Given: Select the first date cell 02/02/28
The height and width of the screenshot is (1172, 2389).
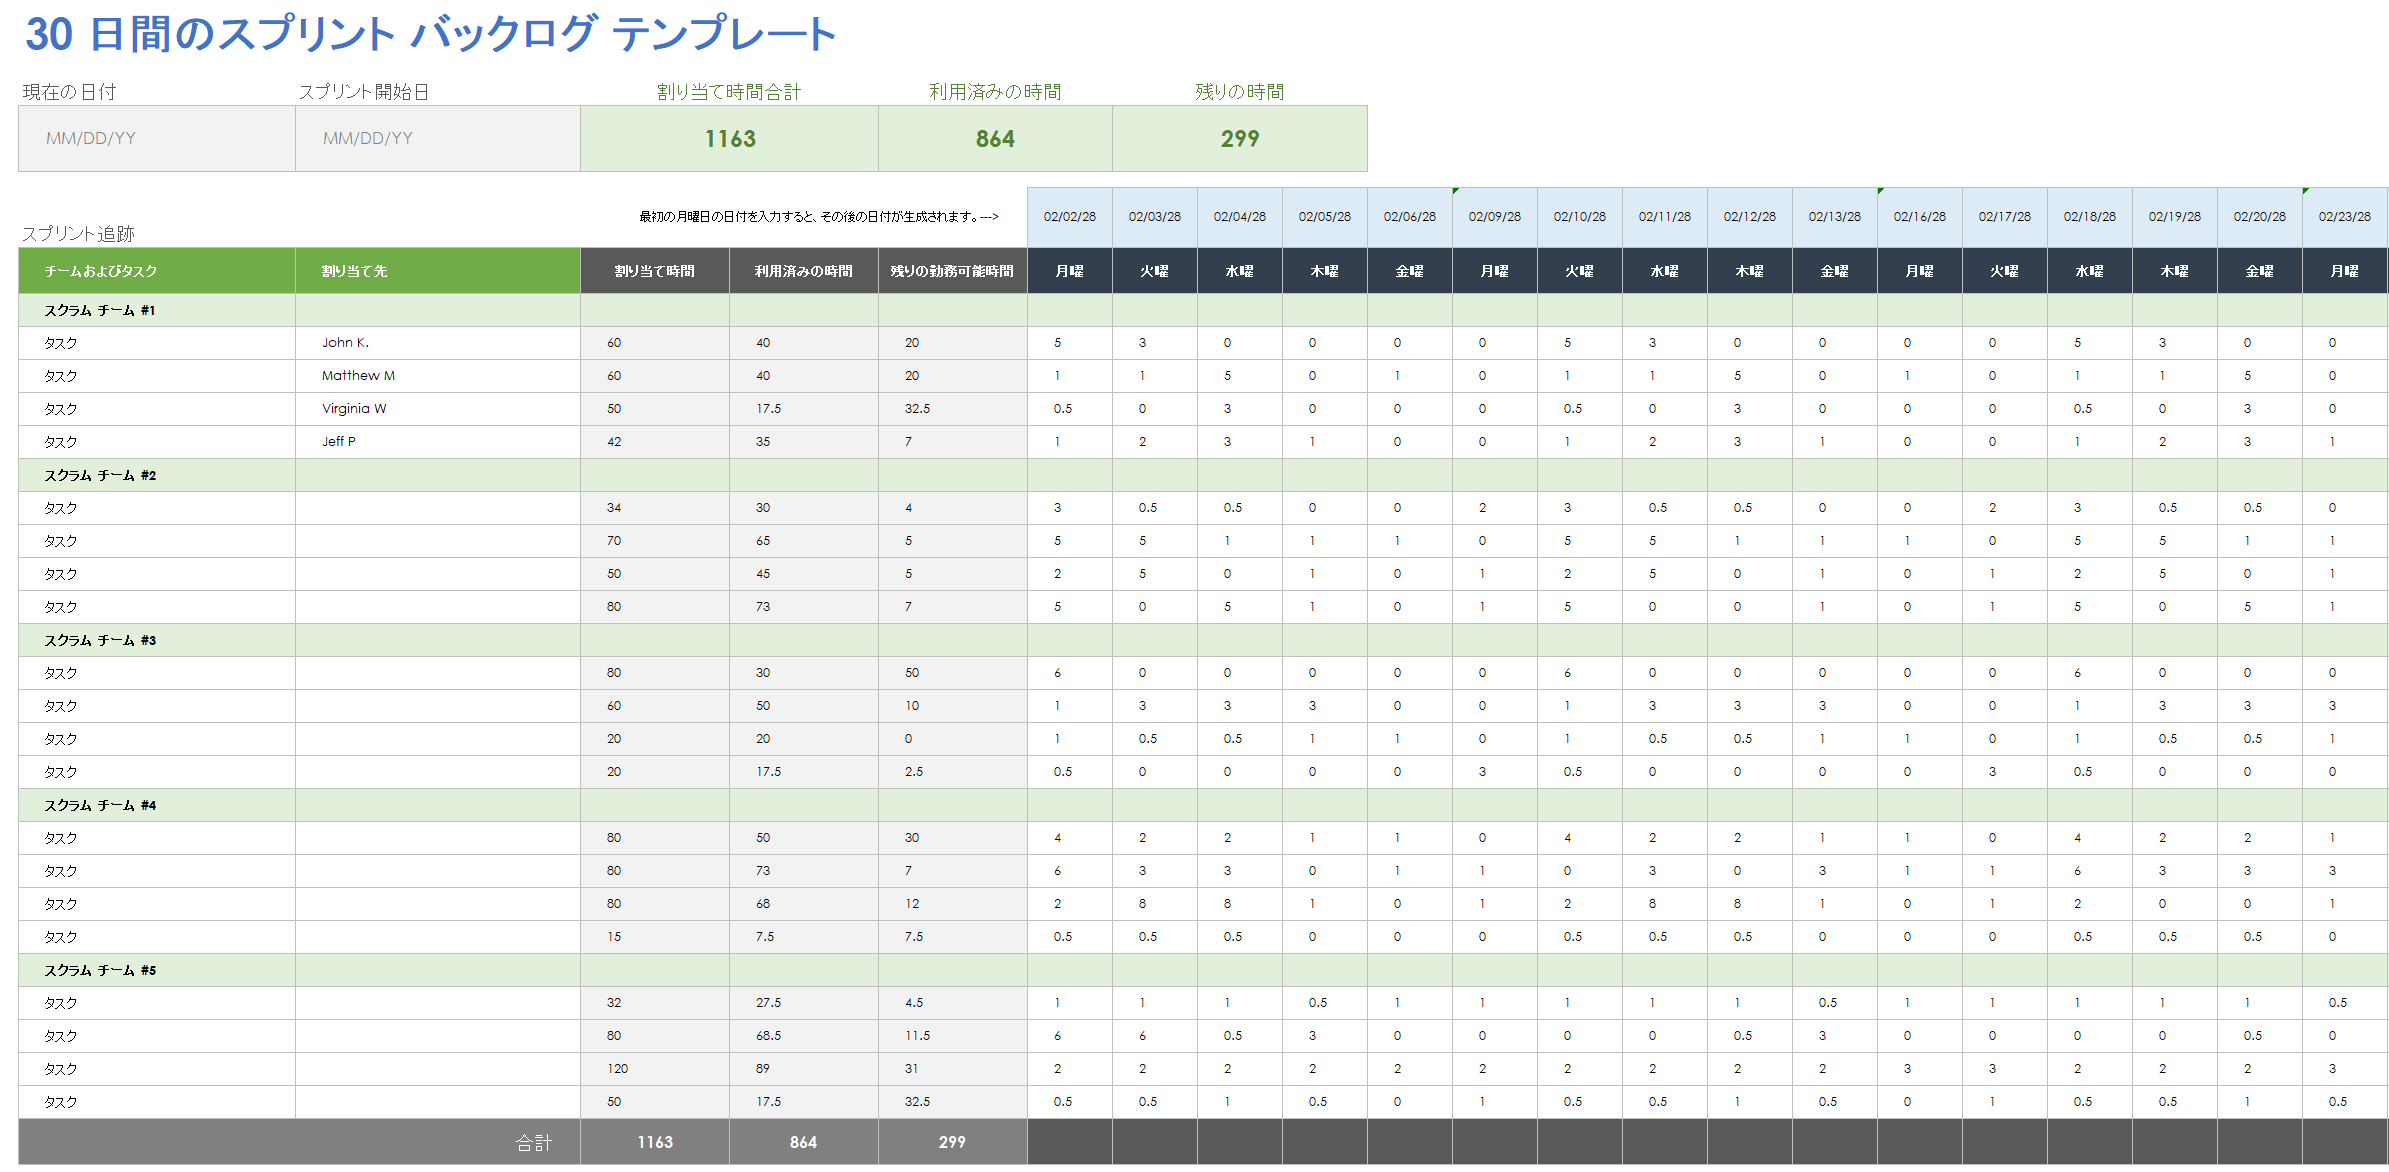Looking at the screenshot, I should (1070, 217).
